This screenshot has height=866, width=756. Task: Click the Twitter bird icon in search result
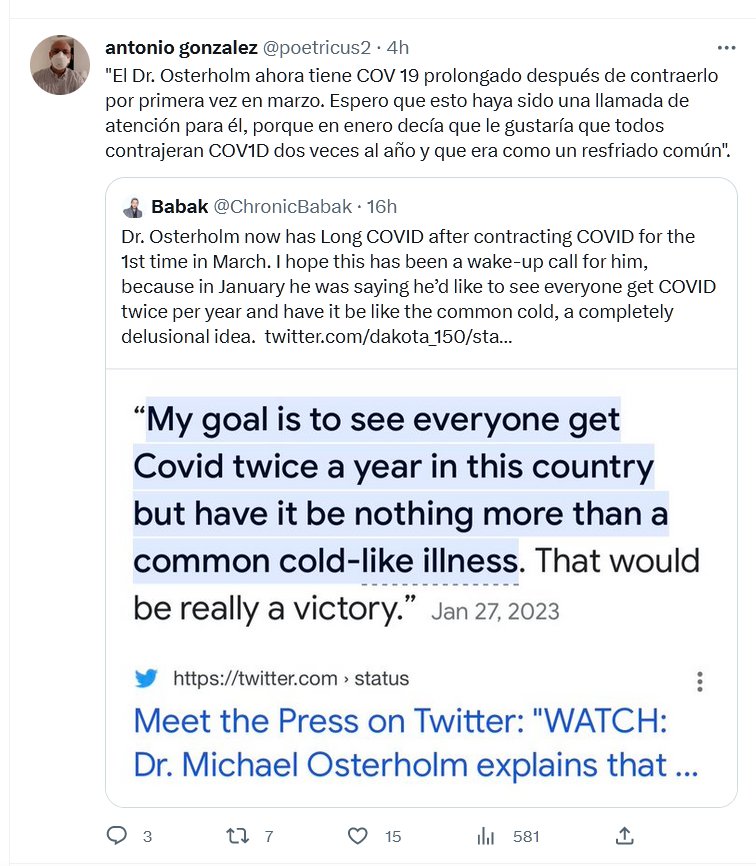coord(146,679)
